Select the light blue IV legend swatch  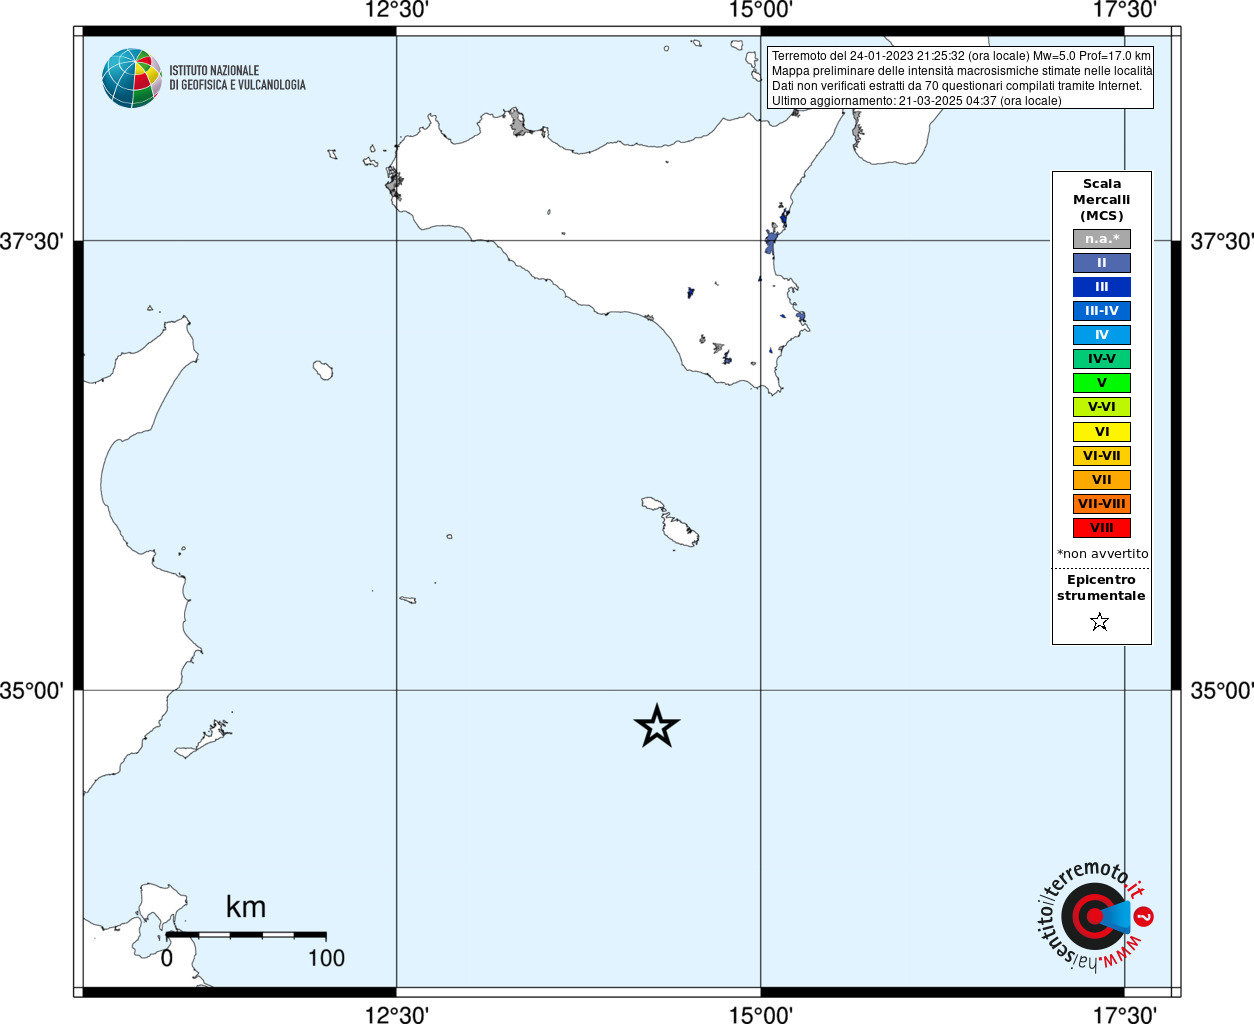[1102, 335]
